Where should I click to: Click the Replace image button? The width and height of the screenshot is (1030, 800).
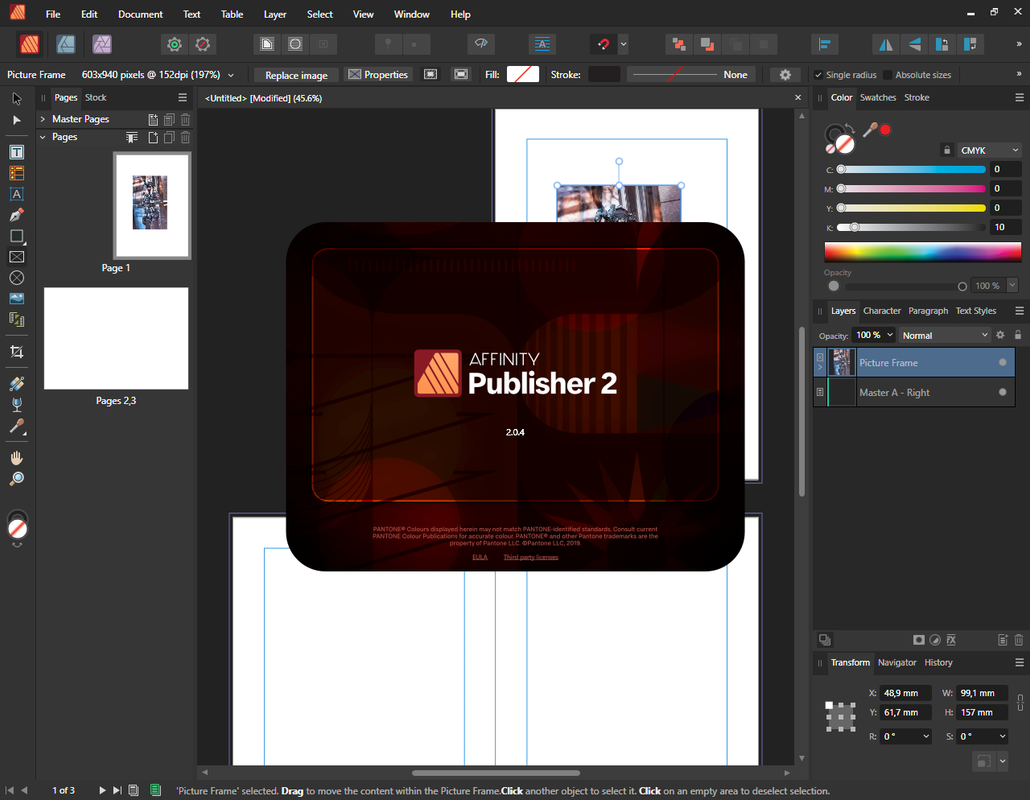click(296, 75)
